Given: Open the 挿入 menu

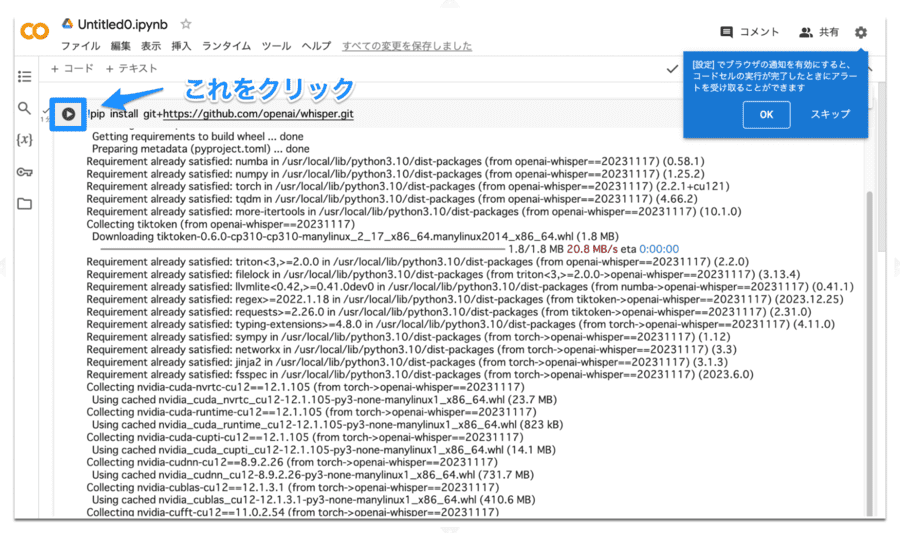Looking at the screenshot, I should 181,46.
